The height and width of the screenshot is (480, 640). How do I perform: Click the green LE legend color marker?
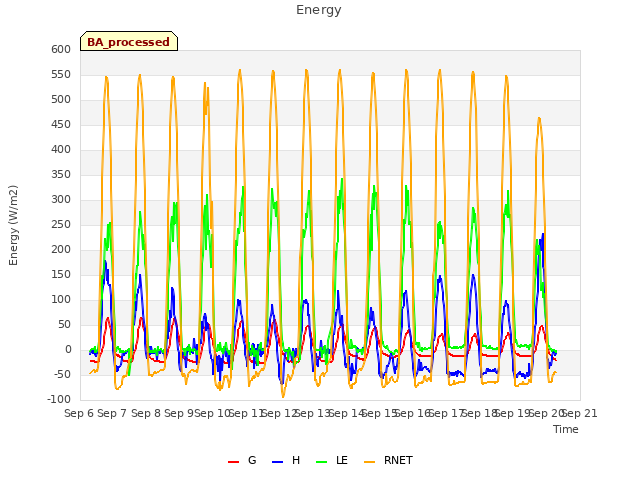tap(322, 462)
